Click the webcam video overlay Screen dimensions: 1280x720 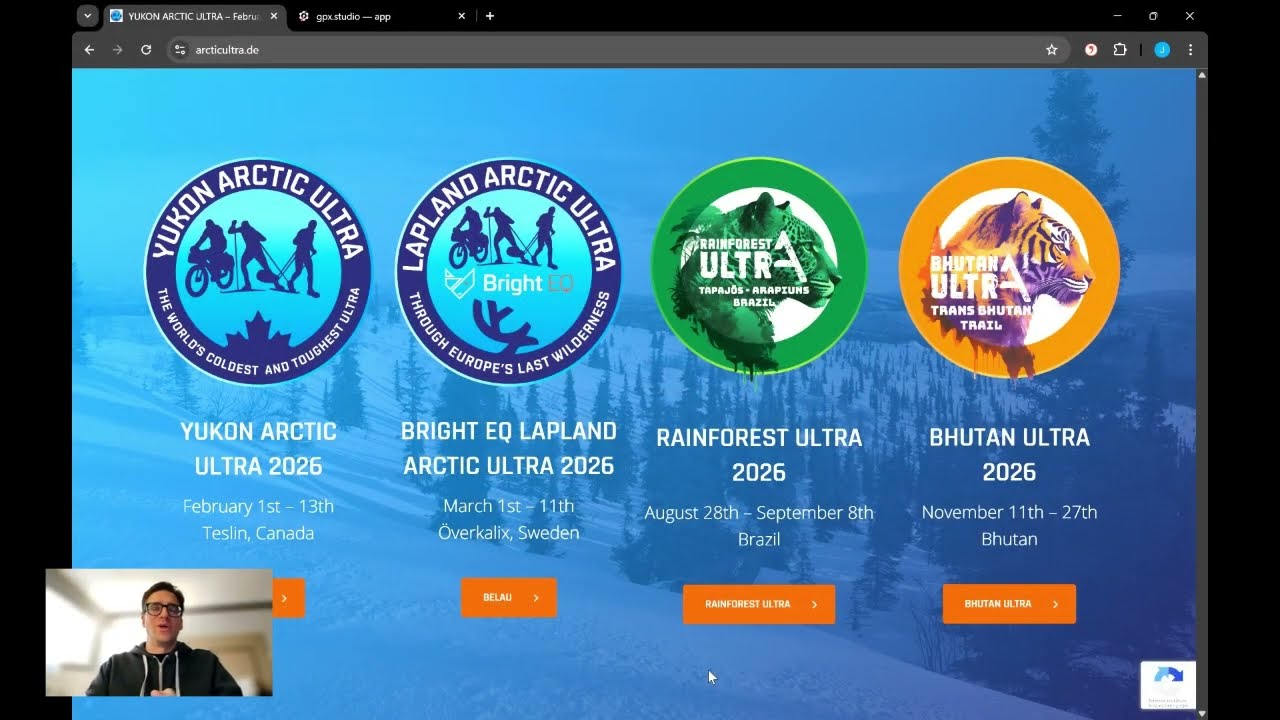[x=159, y=632]
